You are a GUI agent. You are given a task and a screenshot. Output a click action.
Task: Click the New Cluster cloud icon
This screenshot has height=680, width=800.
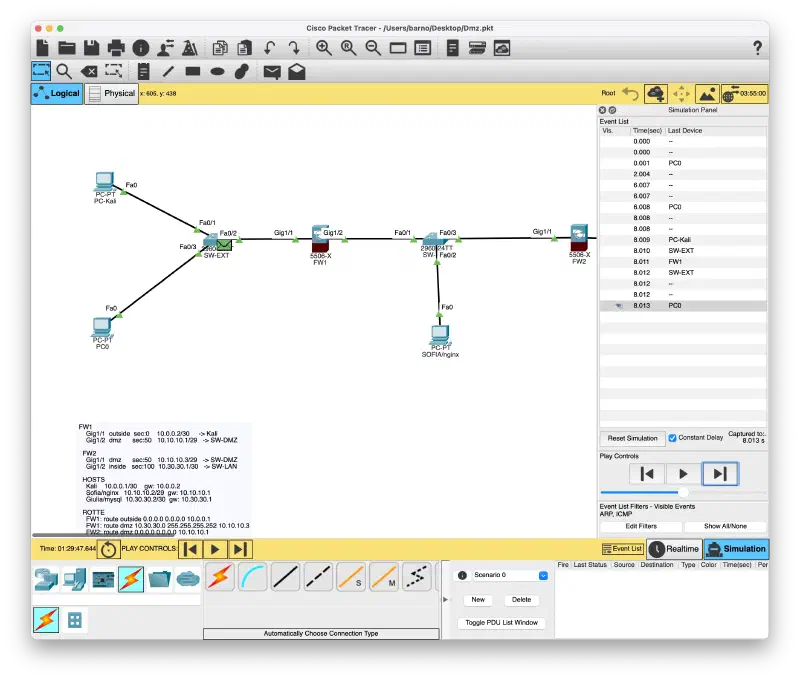[x=656, y=93]
